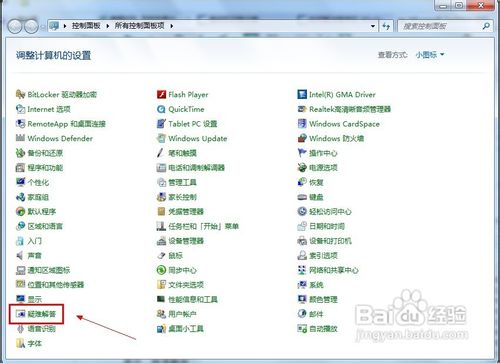Launch Windows Defender icon
The image size is (500, 363).
pyautogui.click(x=20, y=138)
